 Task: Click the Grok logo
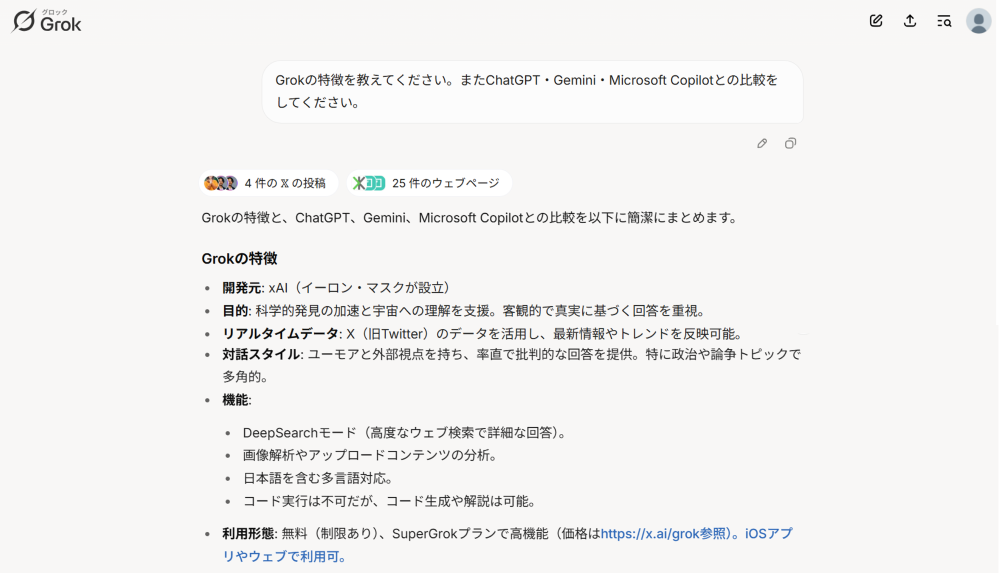[x=47, y=21]
